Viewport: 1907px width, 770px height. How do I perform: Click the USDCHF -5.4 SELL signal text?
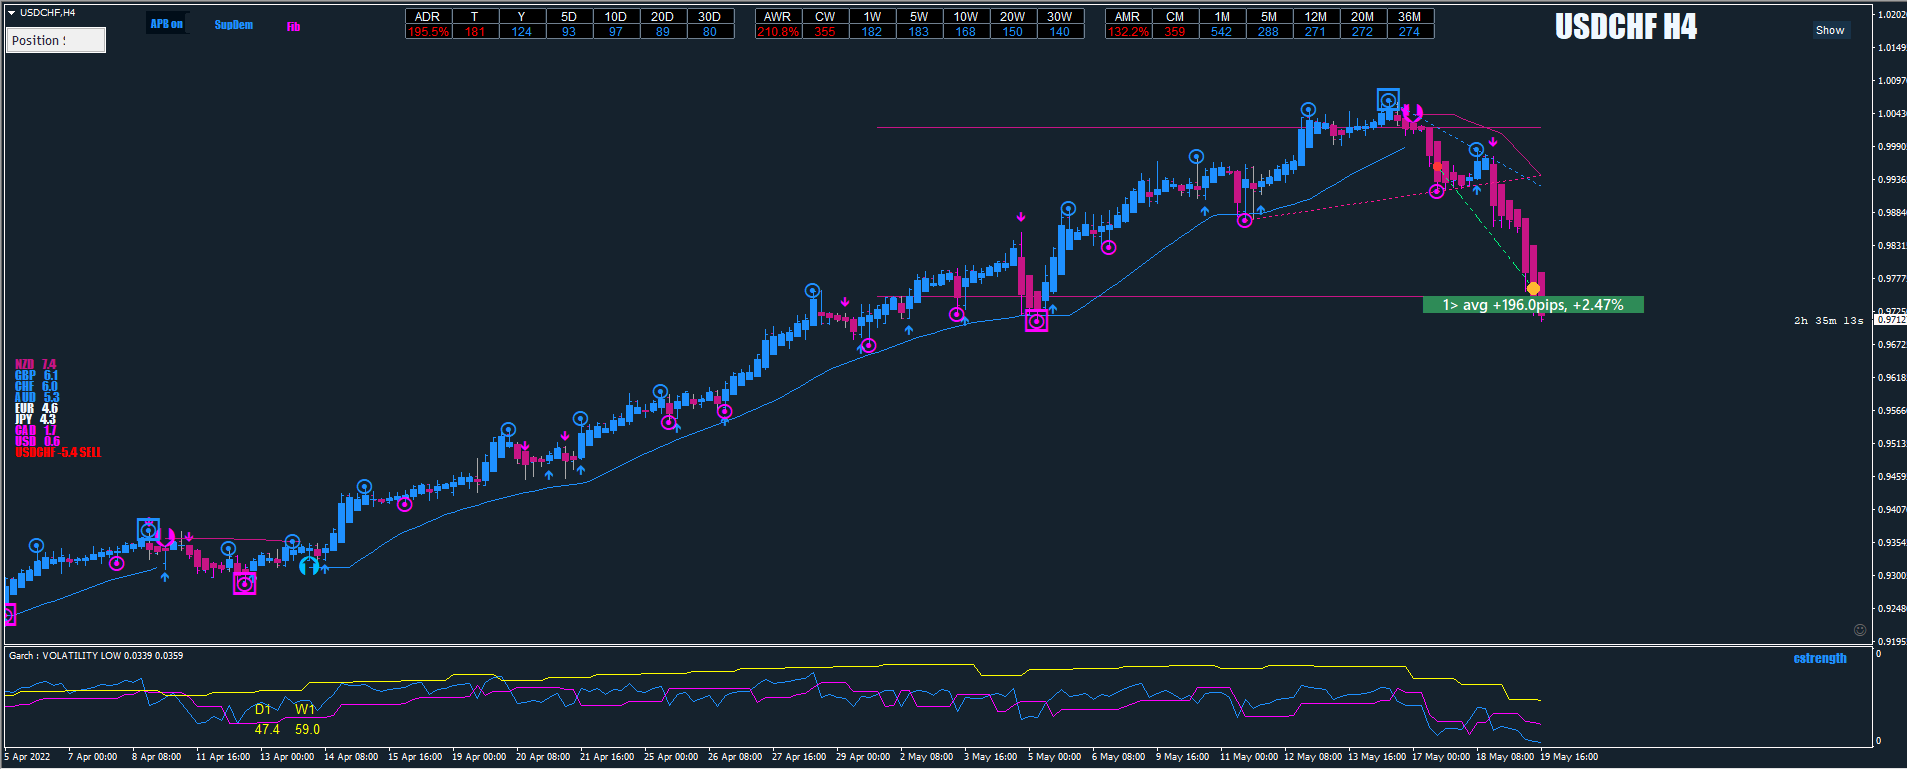(x=59, y=453)
